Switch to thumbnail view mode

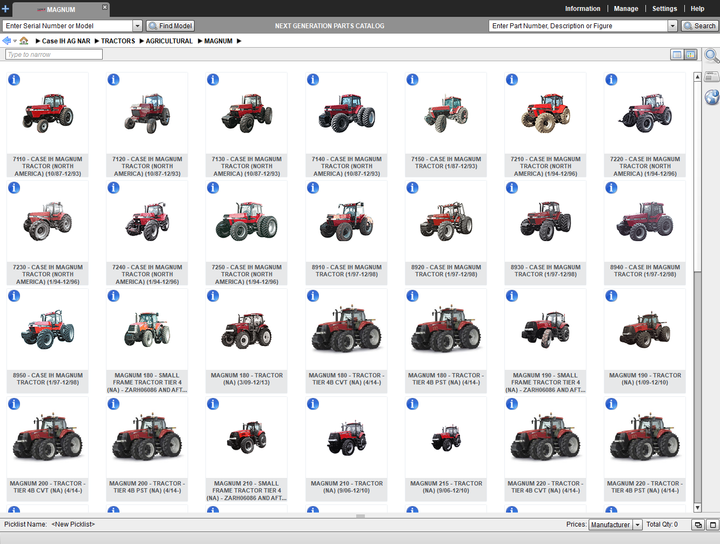(x=691, y=55)
